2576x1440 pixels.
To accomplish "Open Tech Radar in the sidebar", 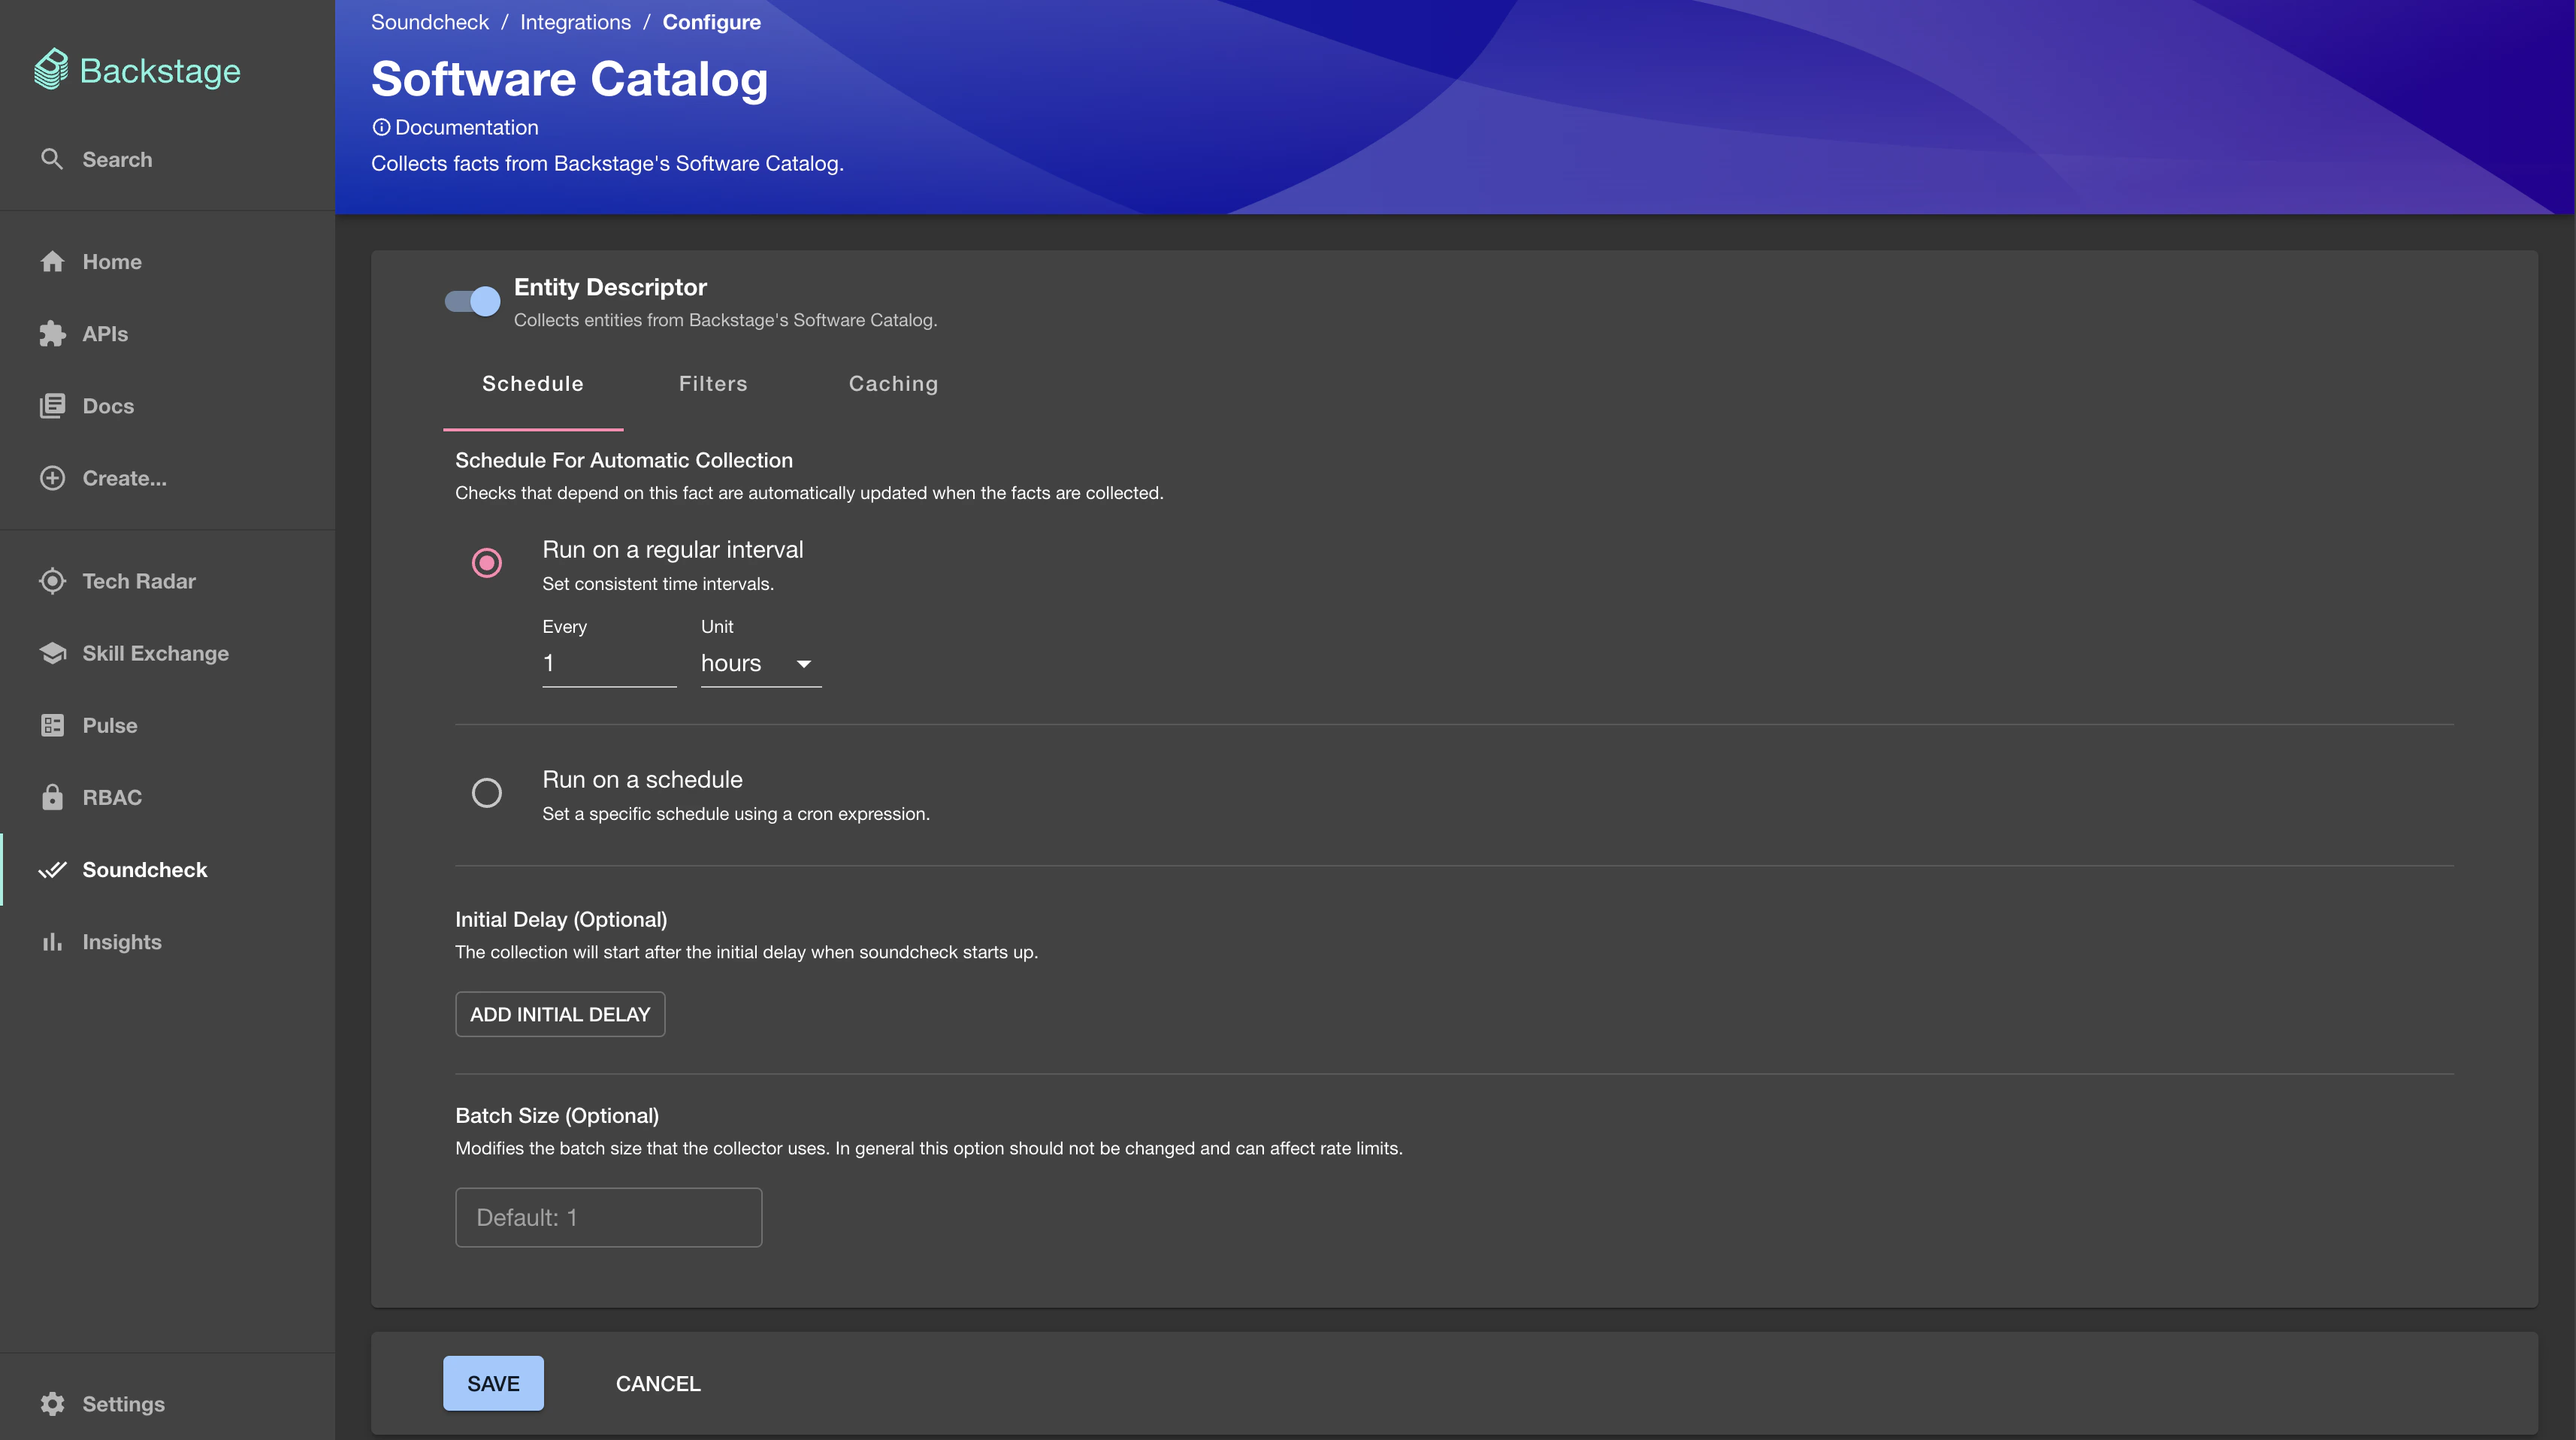I will pyautogui.click(x=167, y=581).
